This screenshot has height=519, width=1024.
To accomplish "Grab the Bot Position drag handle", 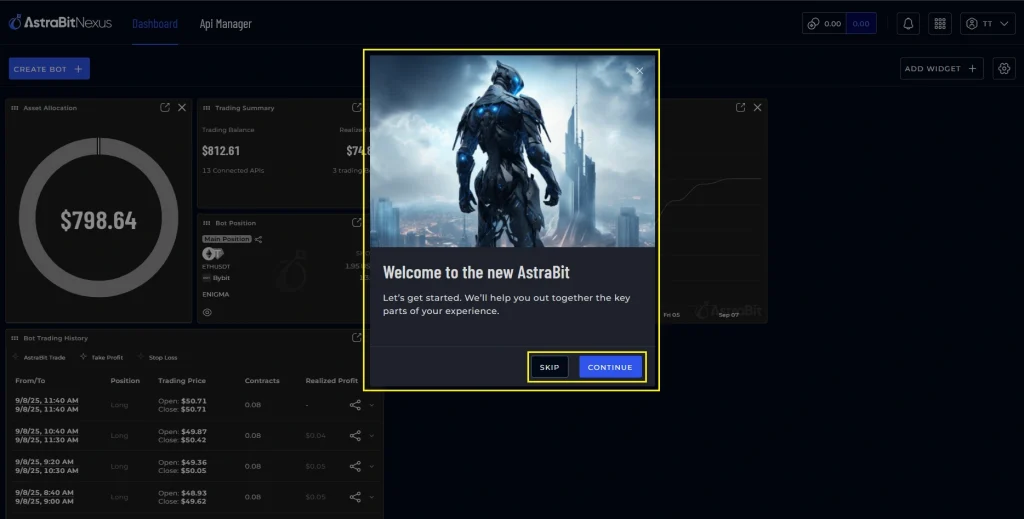I will [206, 223].
